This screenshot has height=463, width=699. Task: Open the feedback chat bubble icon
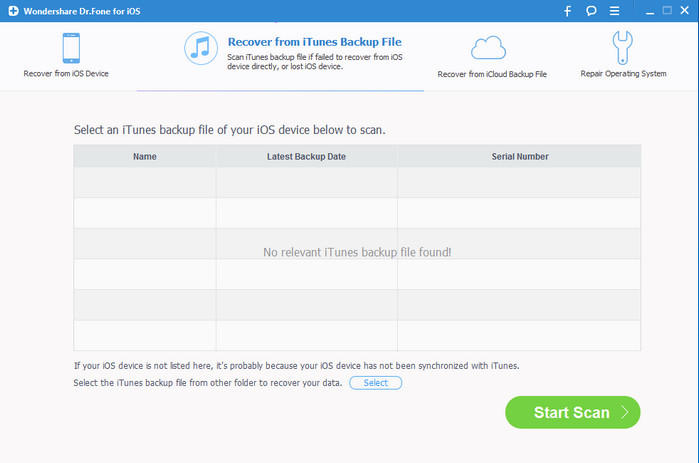[591, 11]
